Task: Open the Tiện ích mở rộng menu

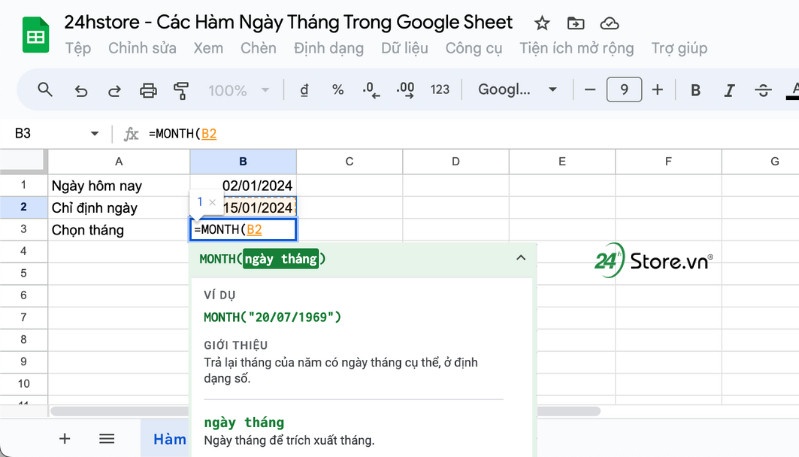Action: (576, 48)
